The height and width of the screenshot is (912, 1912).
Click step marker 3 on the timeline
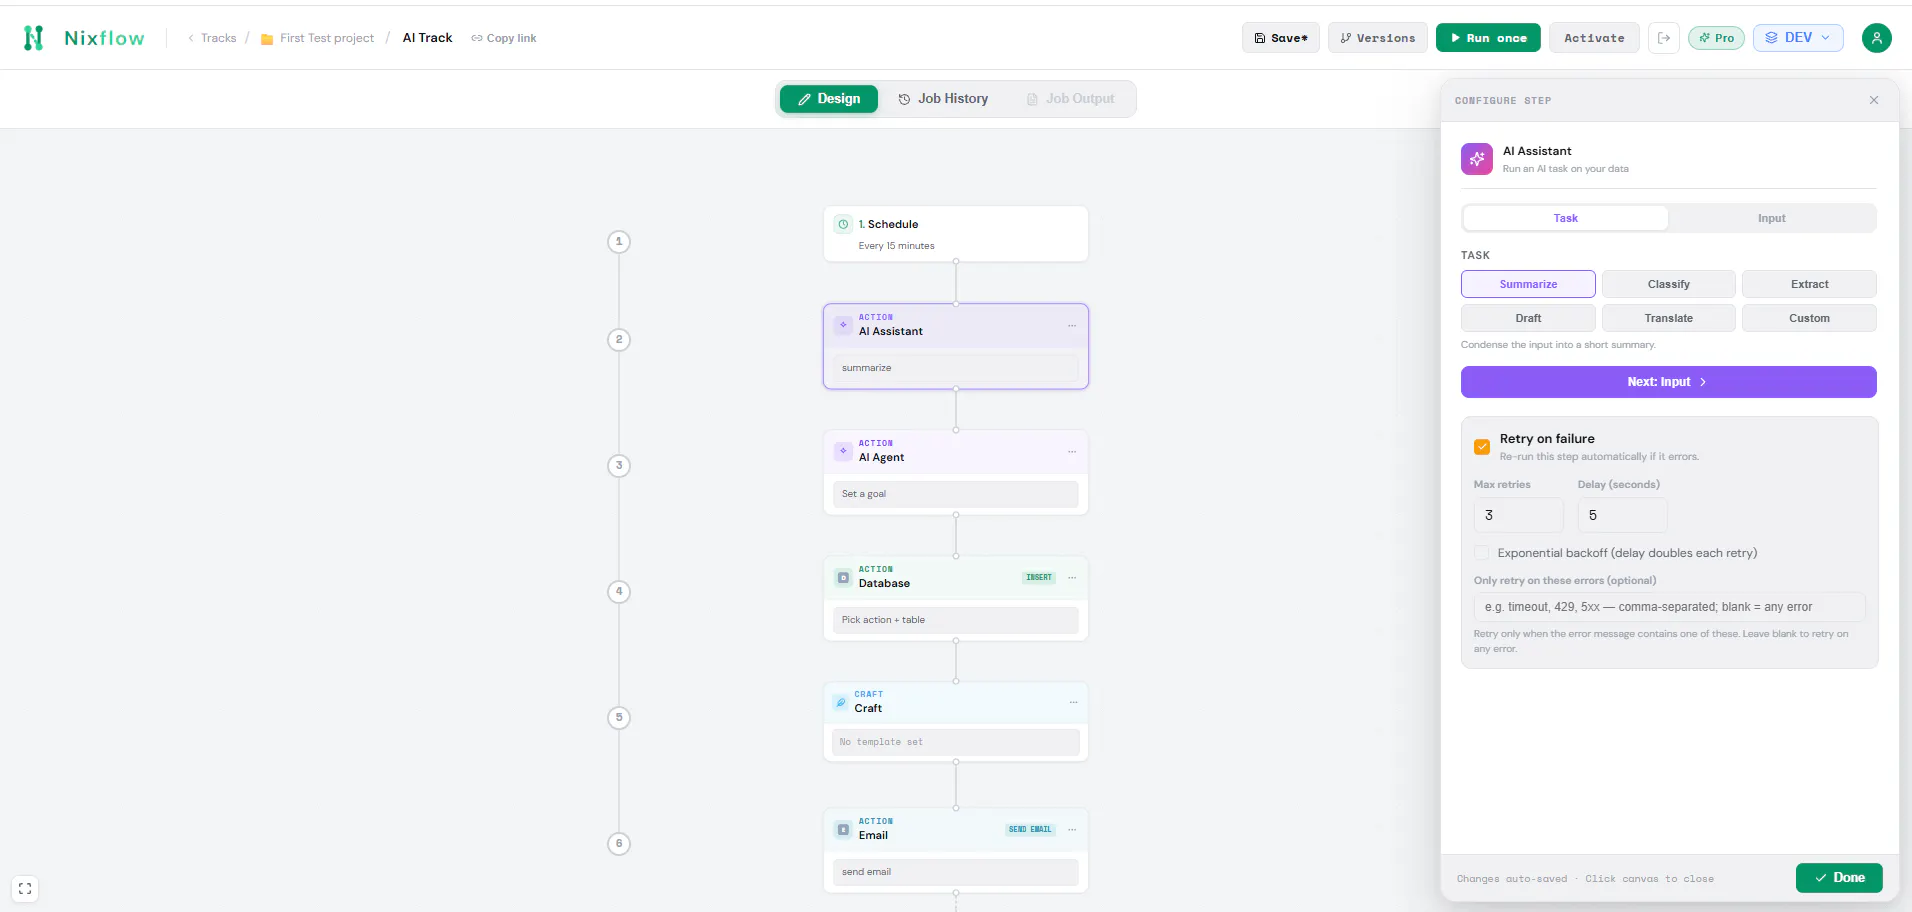point(619,465)
